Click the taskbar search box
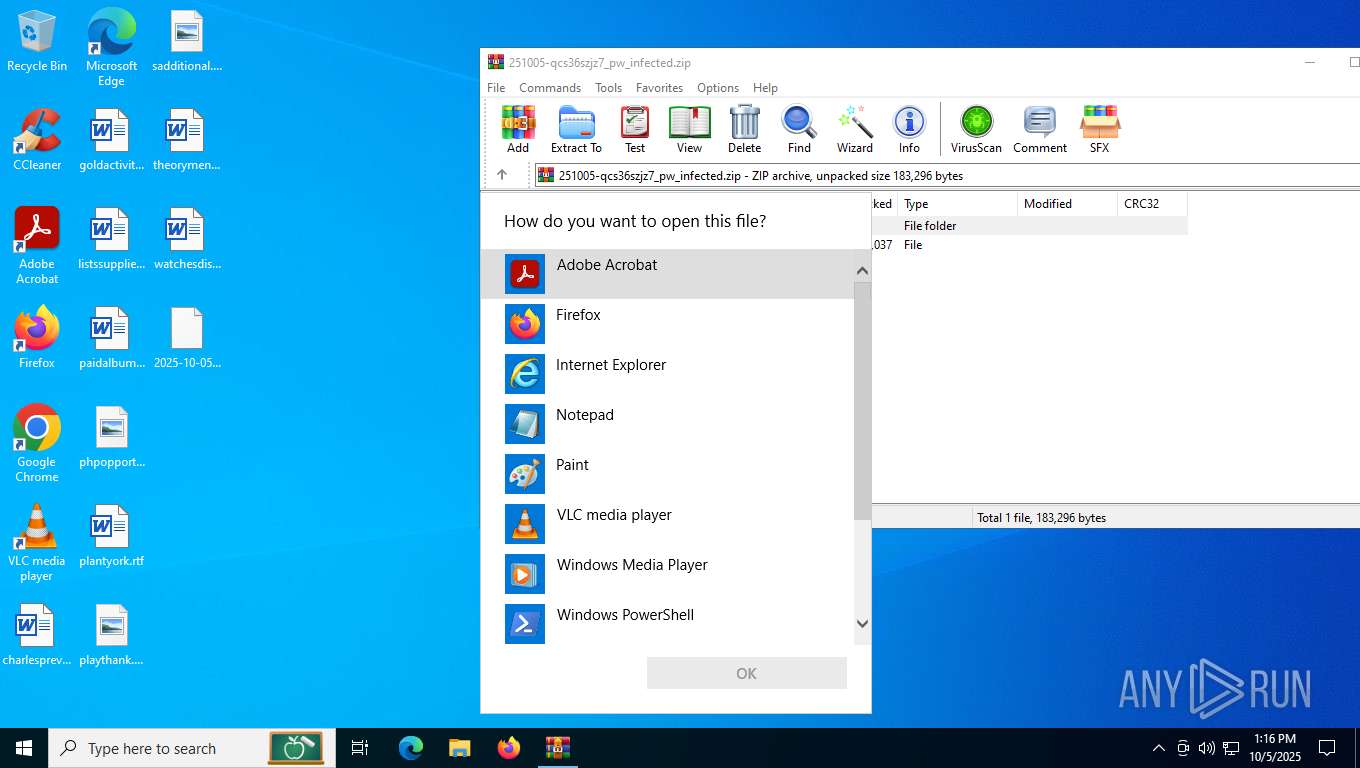This screenshot has height=768, width=1360. (x=192, y=748)
